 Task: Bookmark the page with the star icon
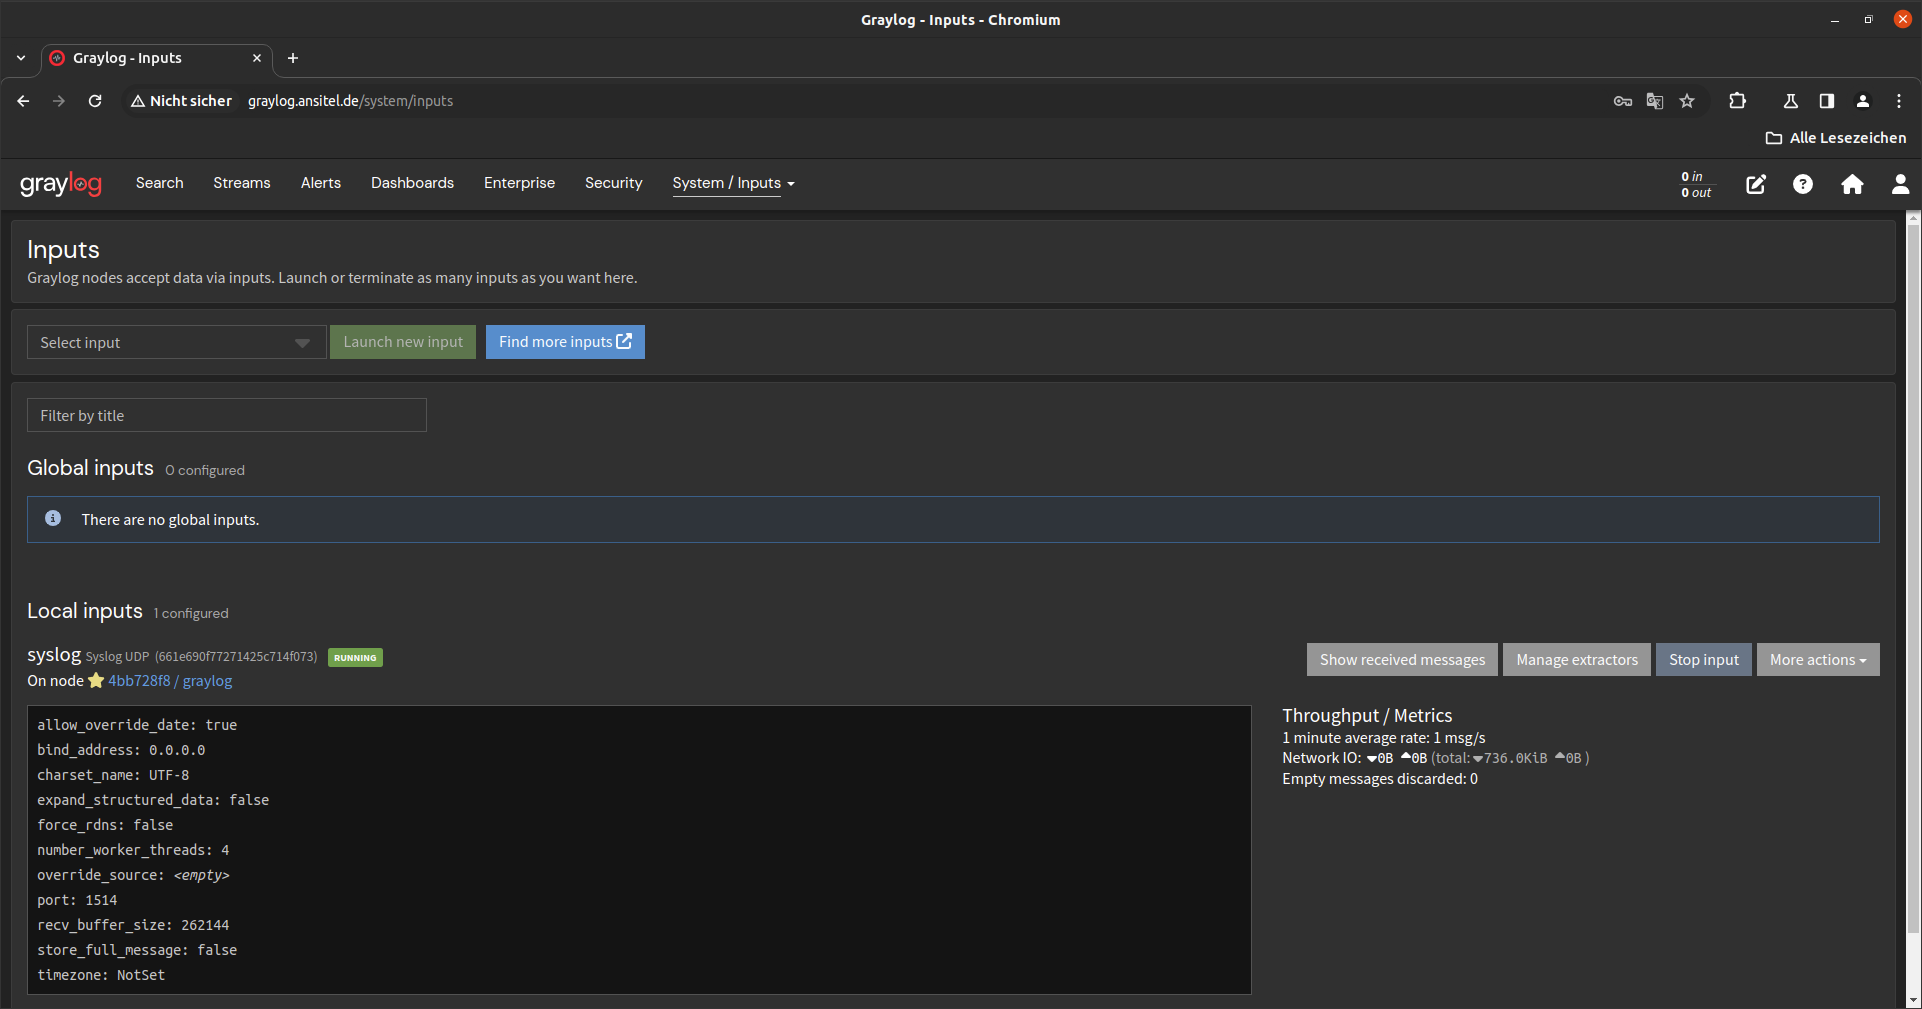coord(1687,101)
